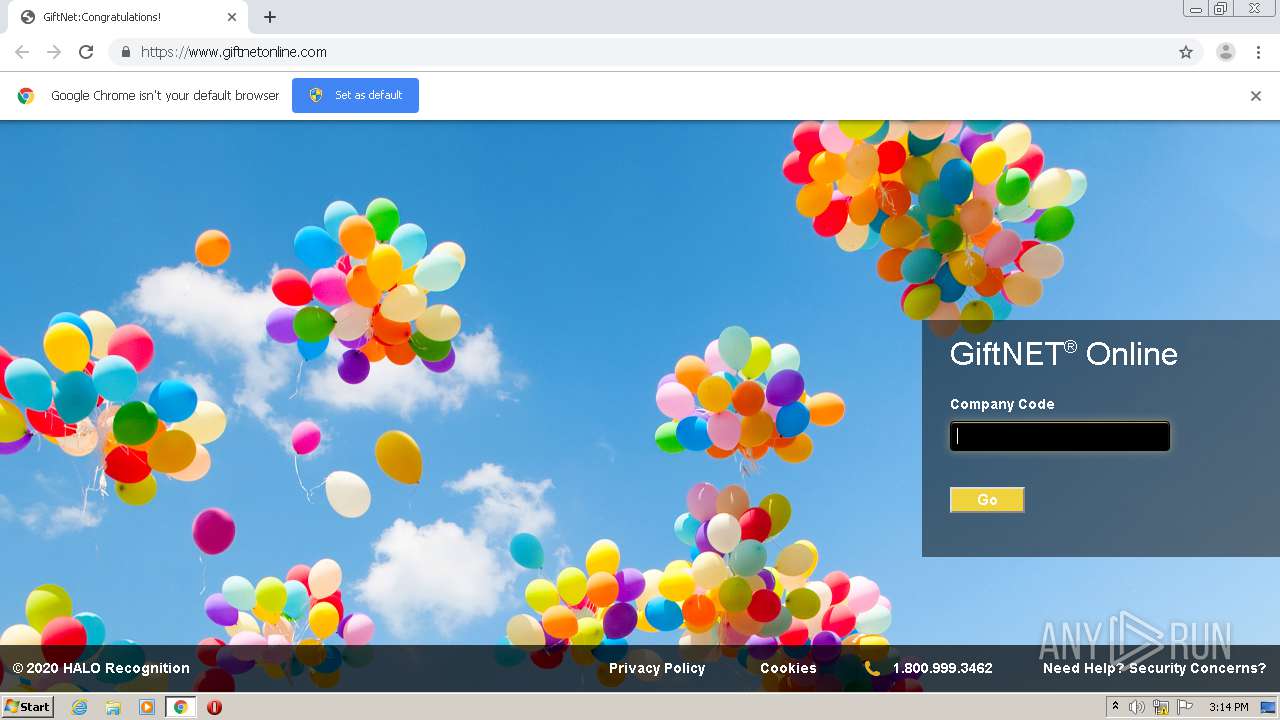
Task: Click the browser back arrow
Action: point(22,52)
